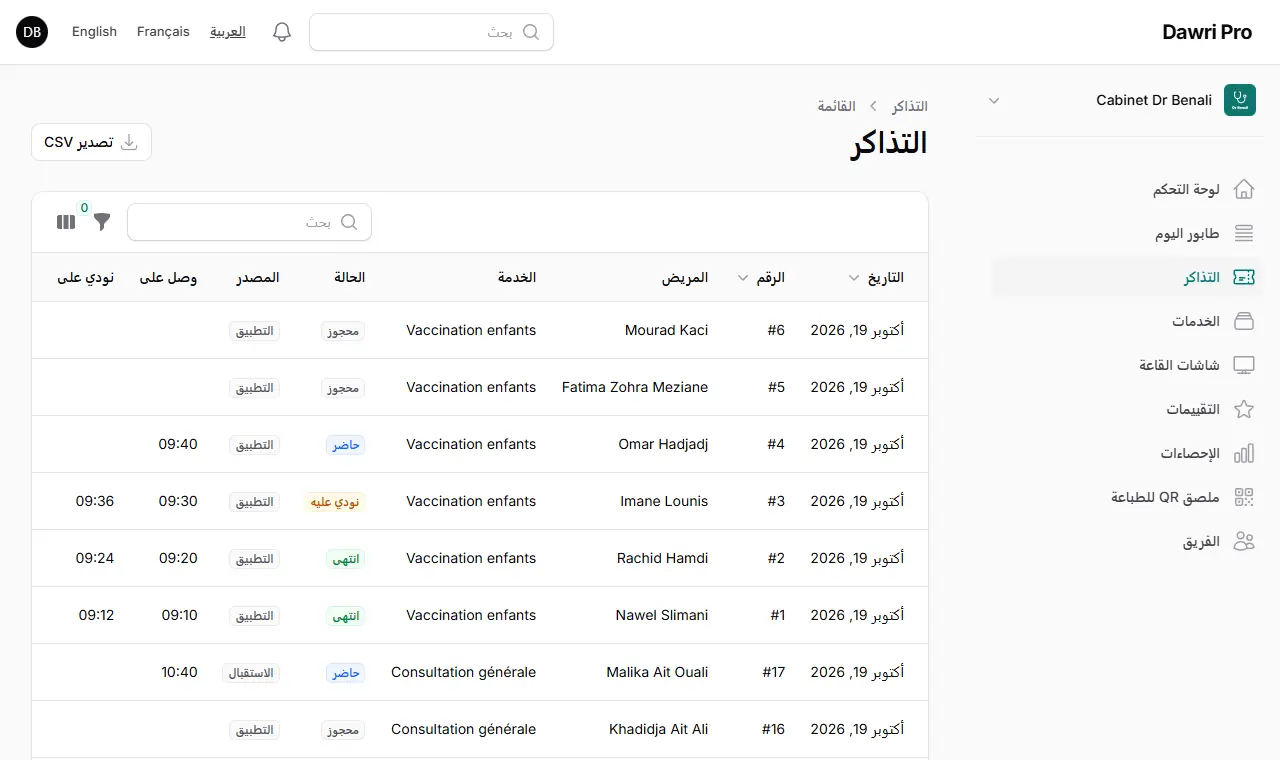Click Consultation générale for Khadidja Ait Ali
Screen dimensions: 1280x760
coord(463,729)
